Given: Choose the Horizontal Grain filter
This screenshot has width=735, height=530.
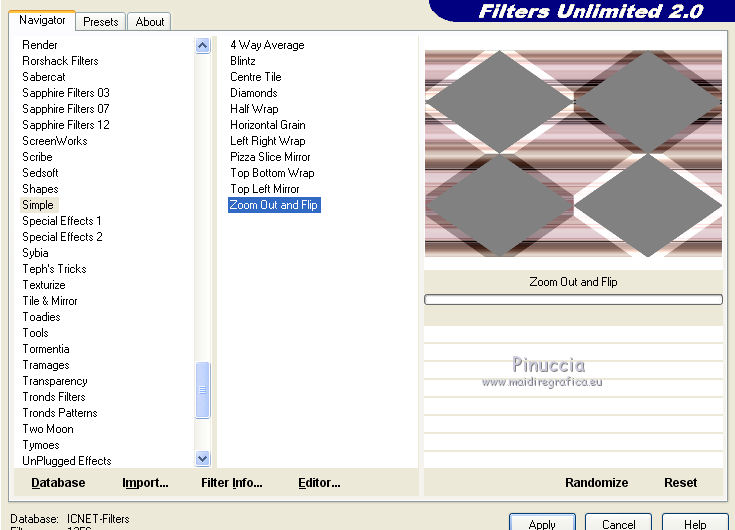Looking at the screenshot, I should 268,125.
